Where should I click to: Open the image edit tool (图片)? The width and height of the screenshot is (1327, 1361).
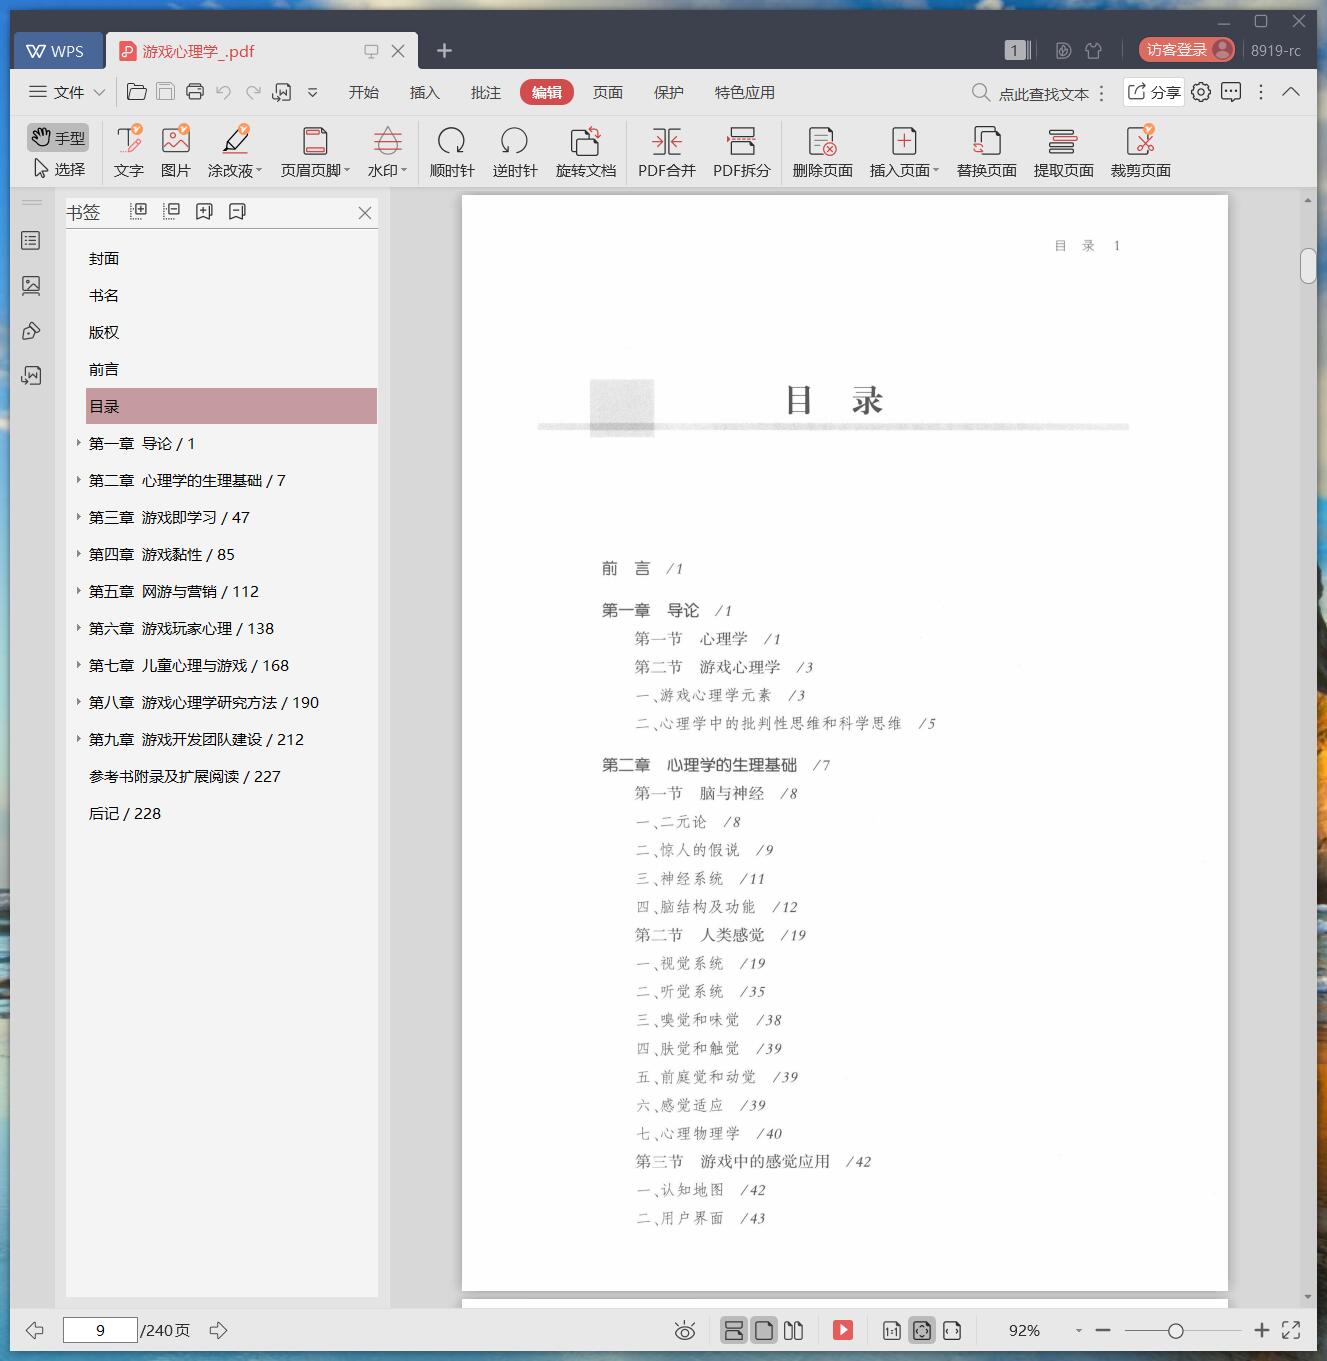[176, 151]
